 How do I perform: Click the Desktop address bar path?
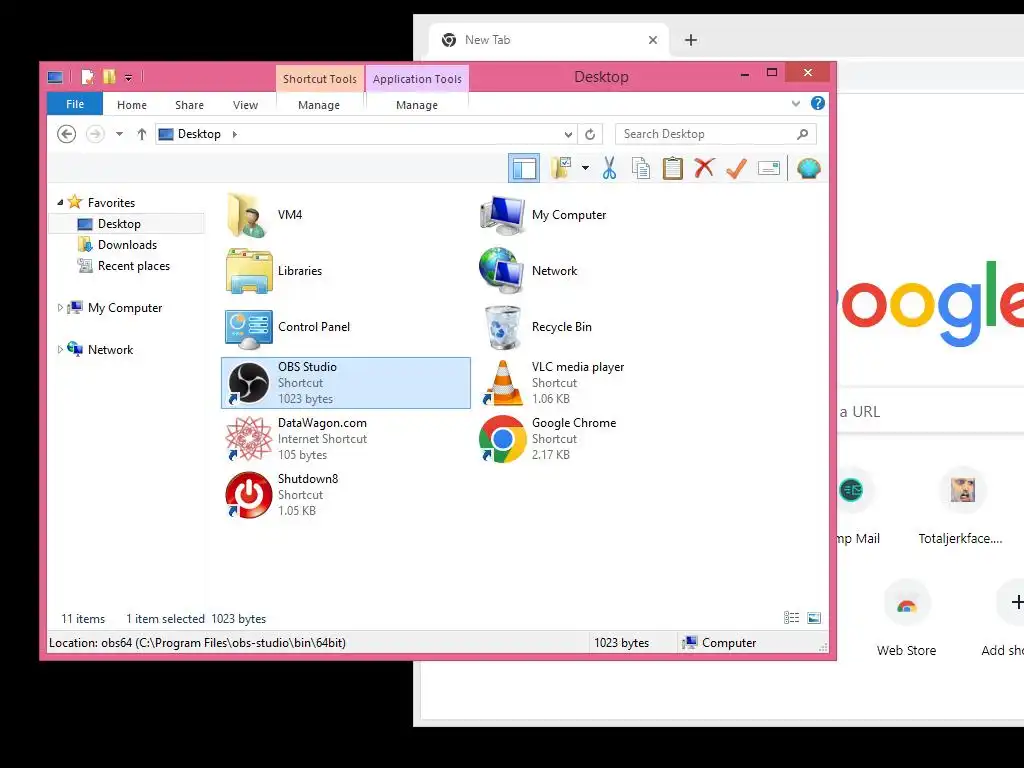[x=199, y=134]
